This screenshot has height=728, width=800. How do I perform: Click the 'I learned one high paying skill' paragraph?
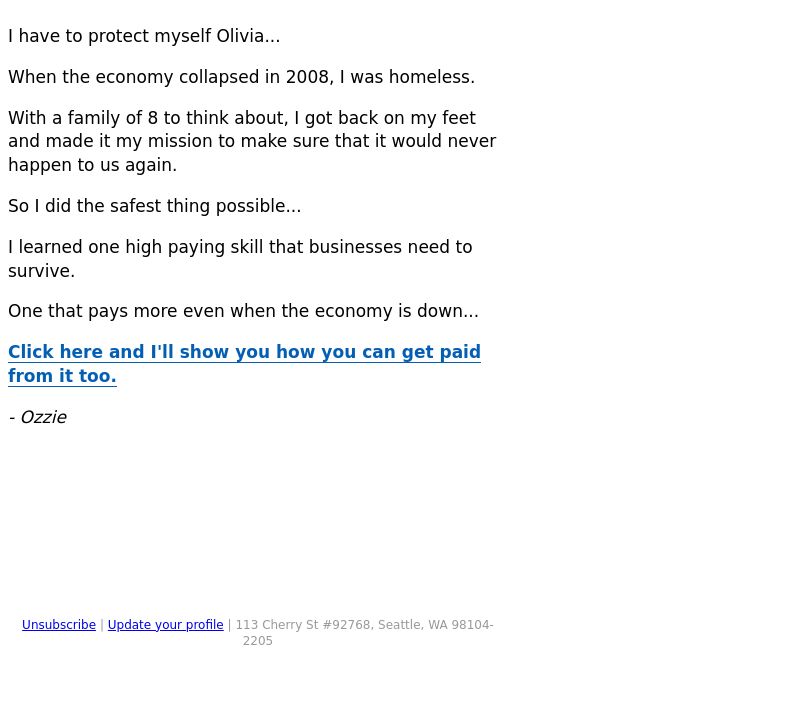(x=240, y=259)
